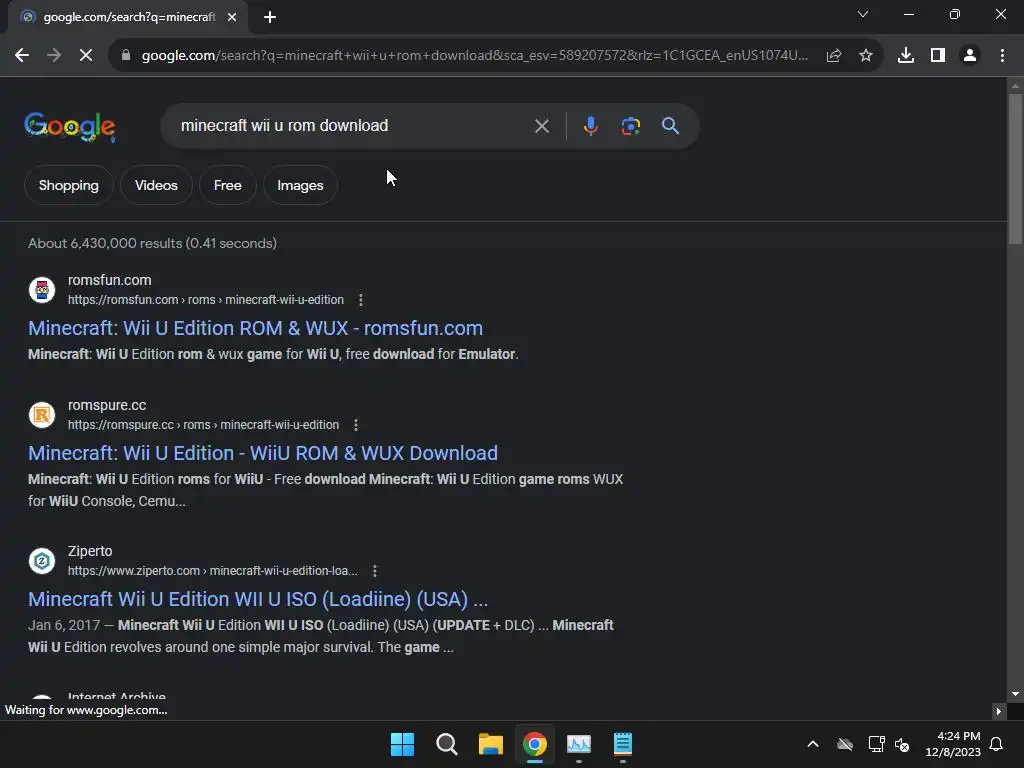Viewport: 1024px width, 768px height.
Task: Open the notifications bell
Action: (996, 744)
